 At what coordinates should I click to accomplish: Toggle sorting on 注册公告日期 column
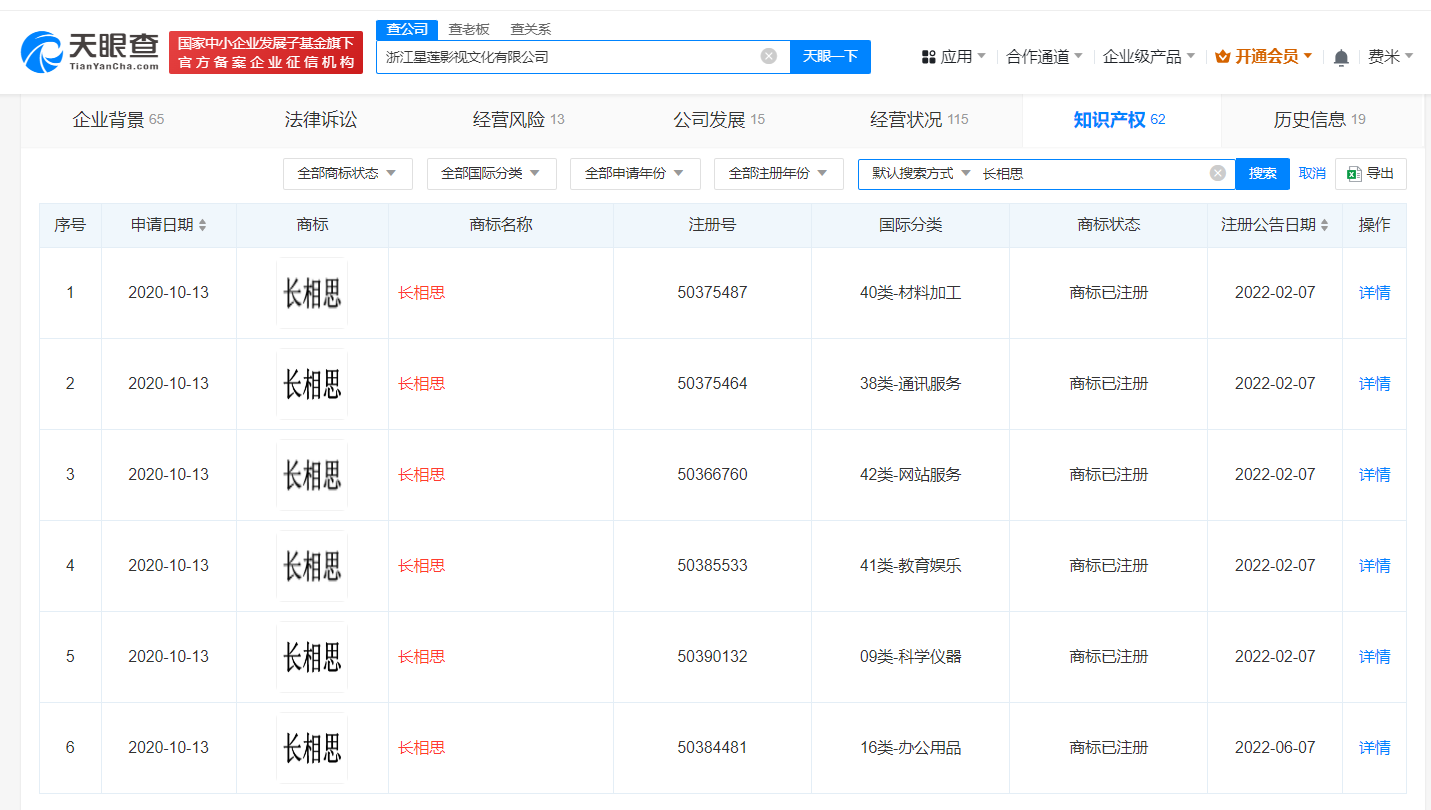1326,224
